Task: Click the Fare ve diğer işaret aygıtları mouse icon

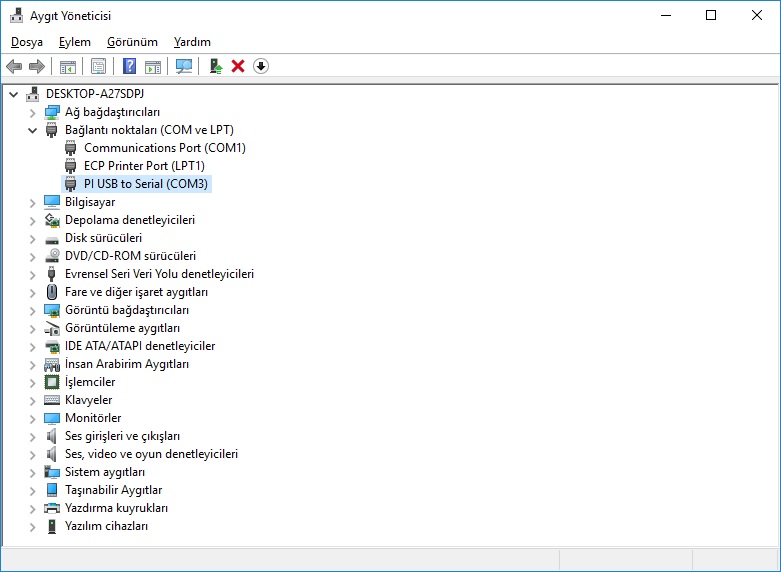Action: click(x=51, y=292)
